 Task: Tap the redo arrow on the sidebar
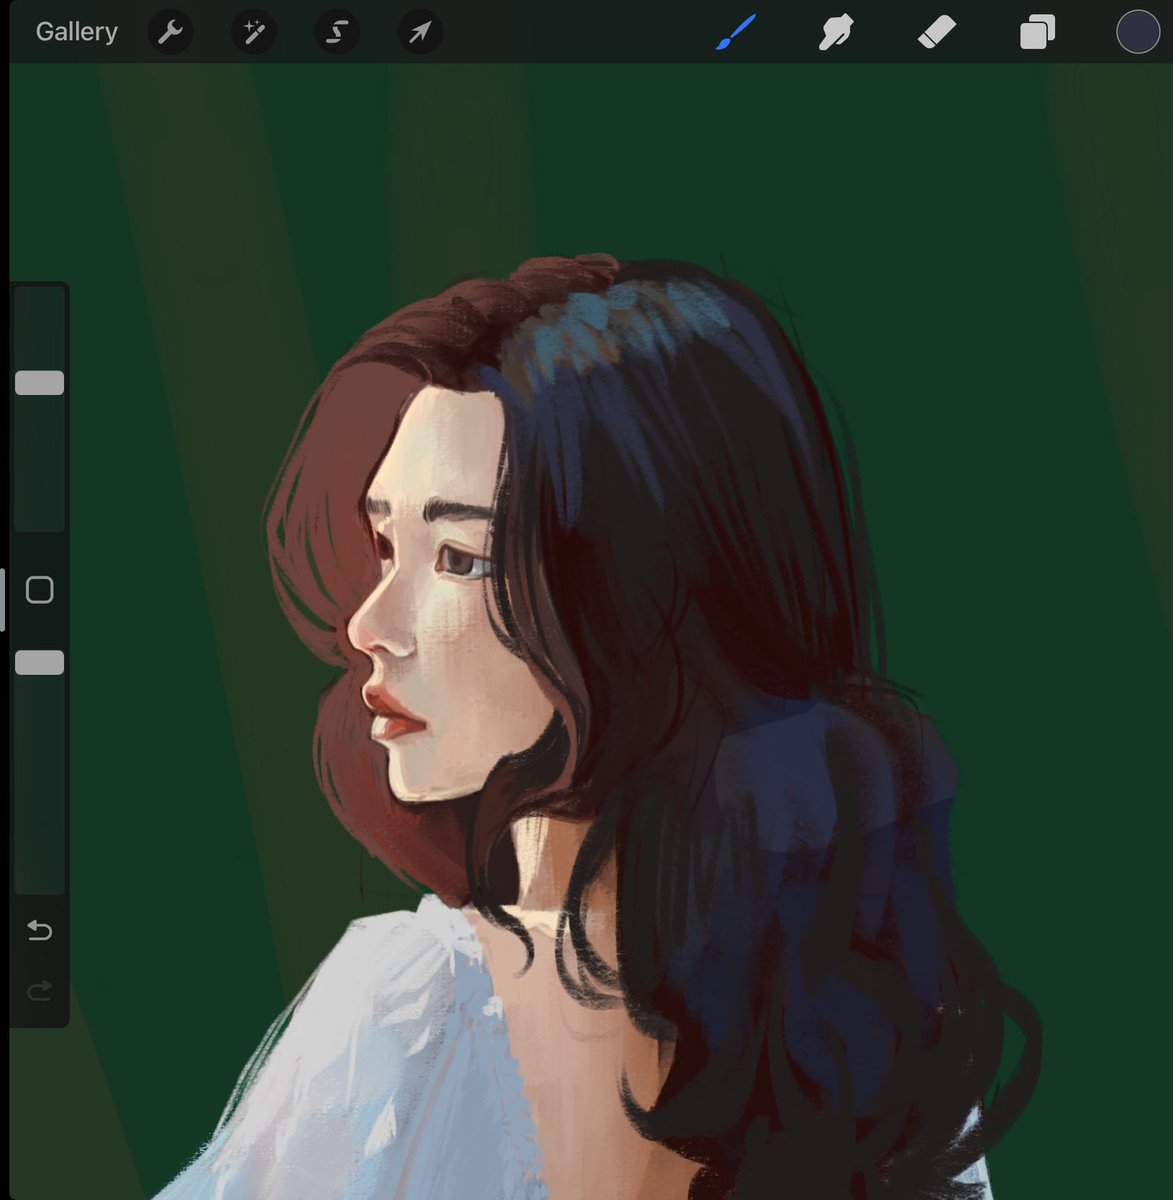point(39,991)
